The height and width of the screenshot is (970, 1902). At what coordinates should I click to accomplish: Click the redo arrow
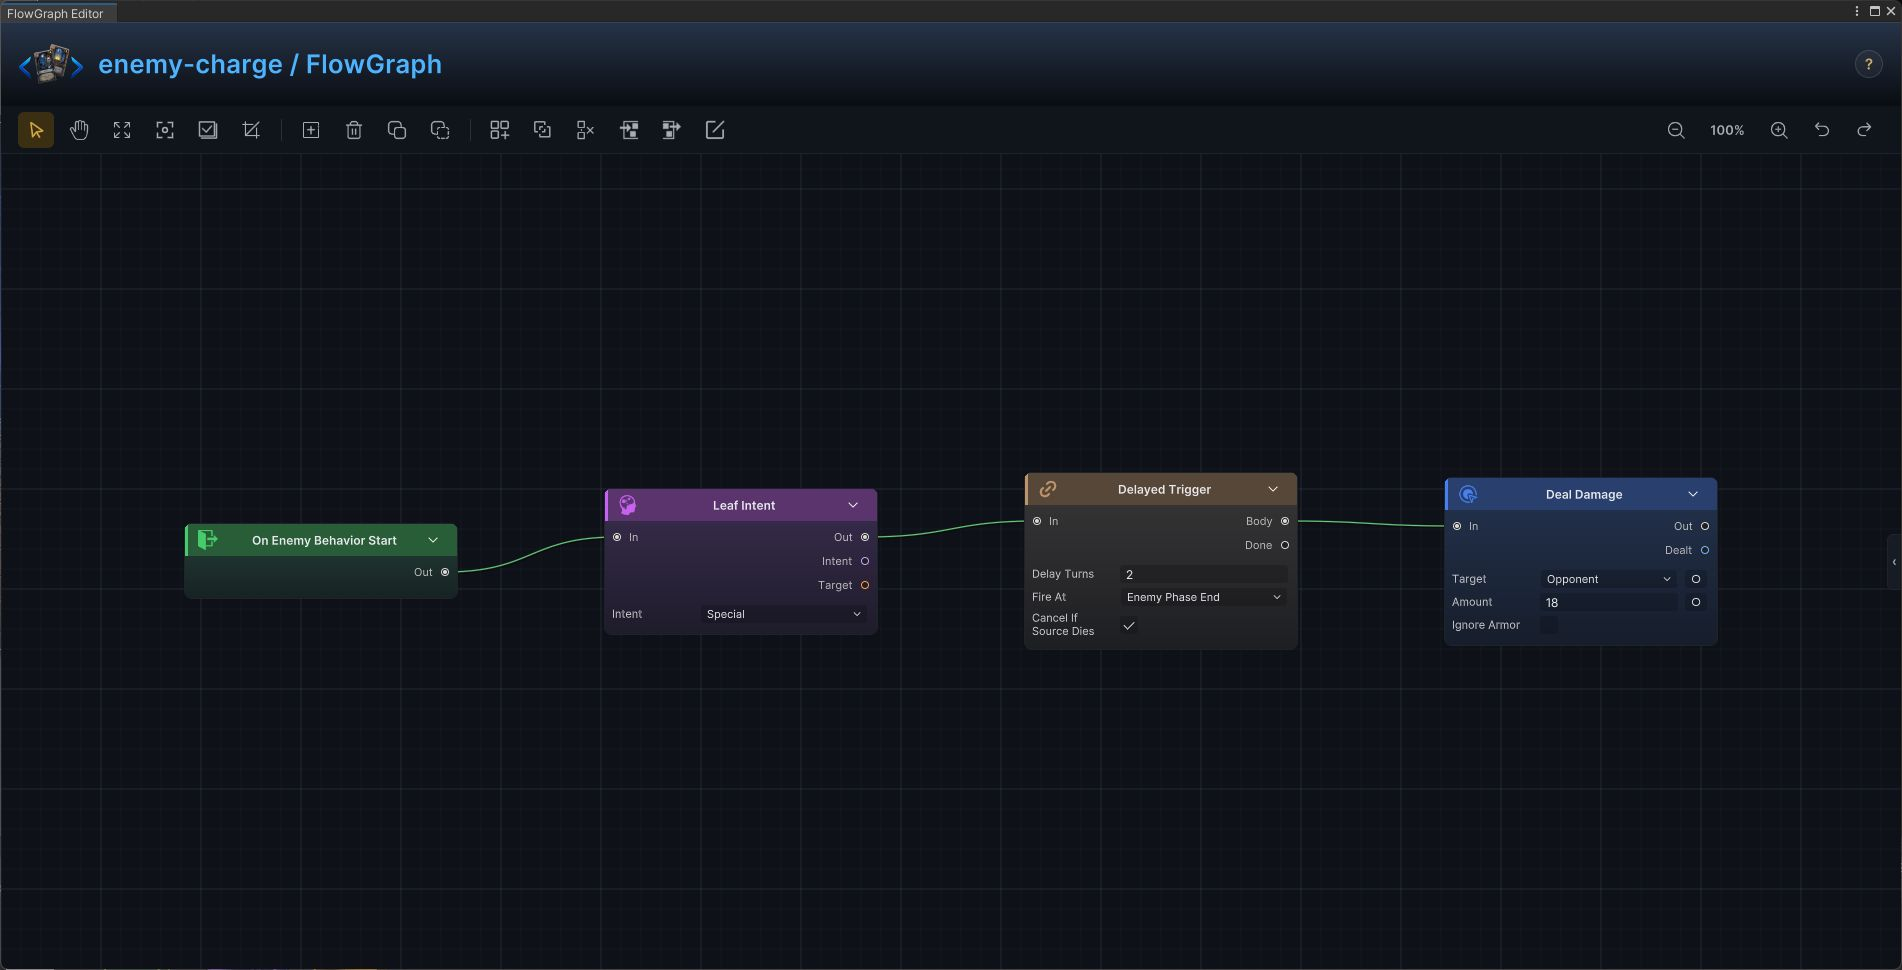(x=1865, y=130)
